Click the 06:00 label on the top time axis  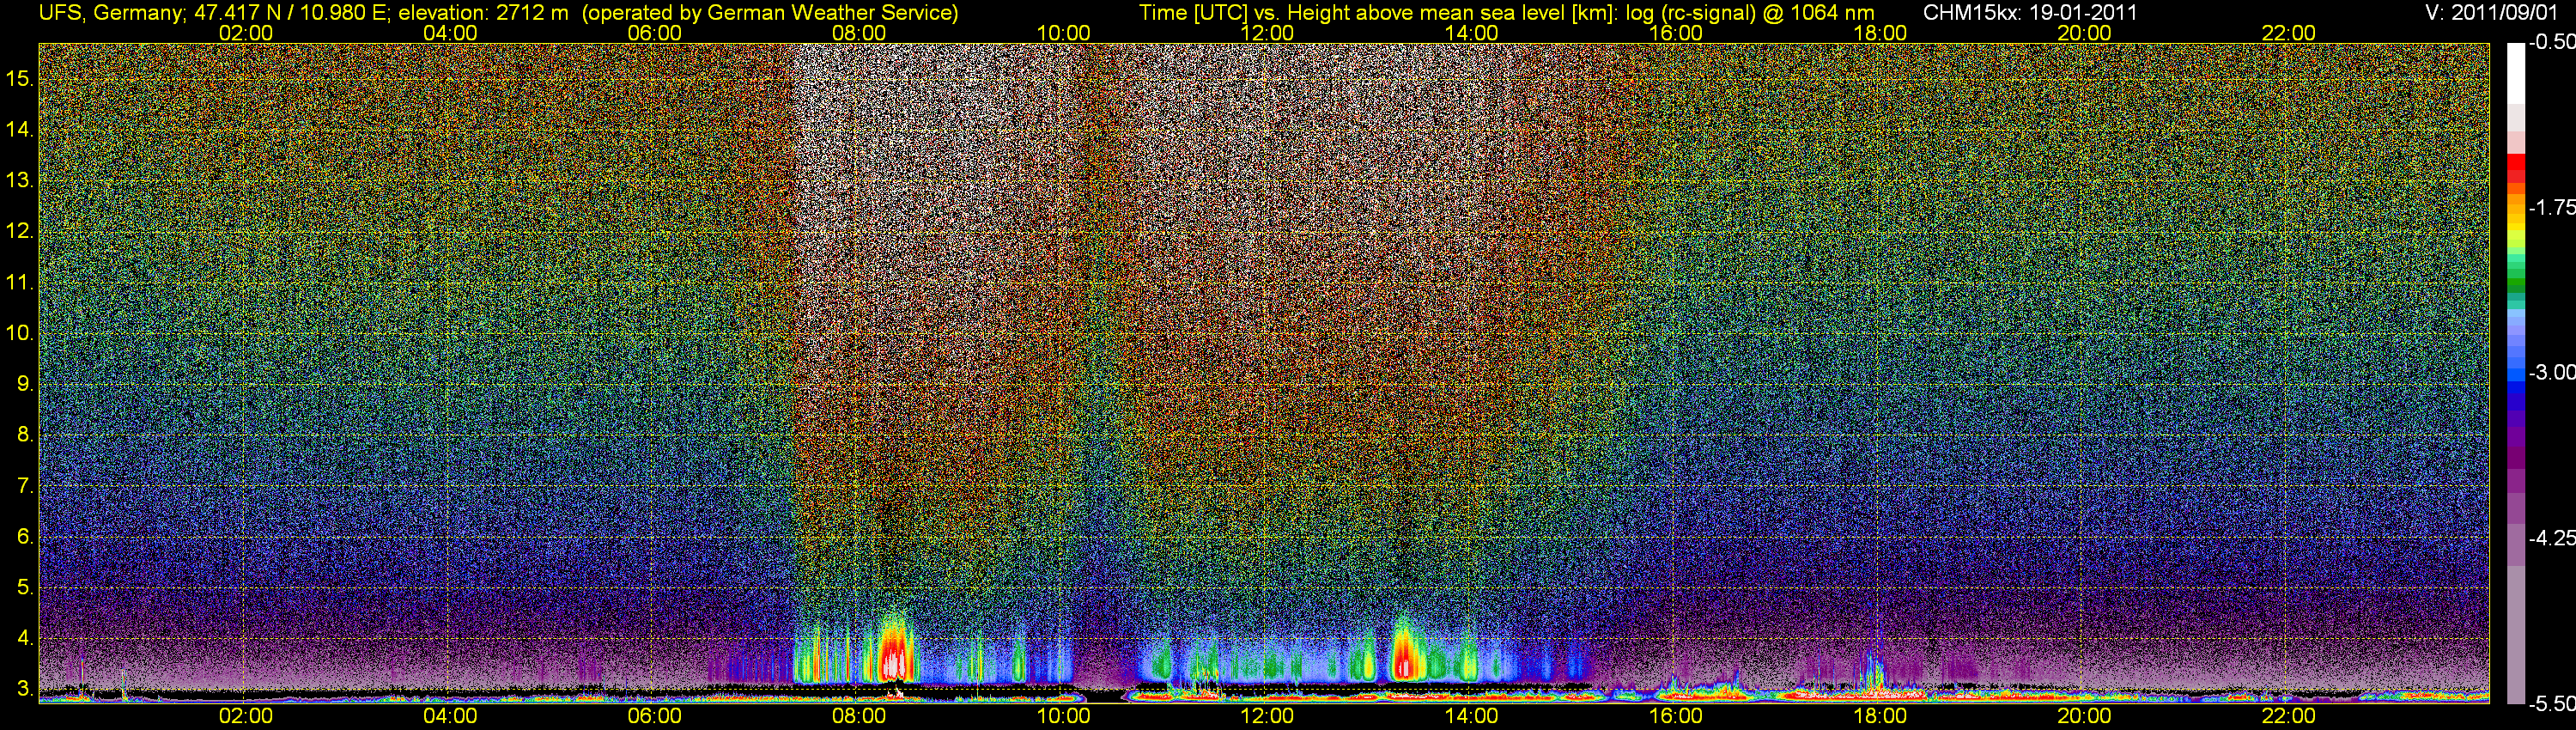point(654,33)
